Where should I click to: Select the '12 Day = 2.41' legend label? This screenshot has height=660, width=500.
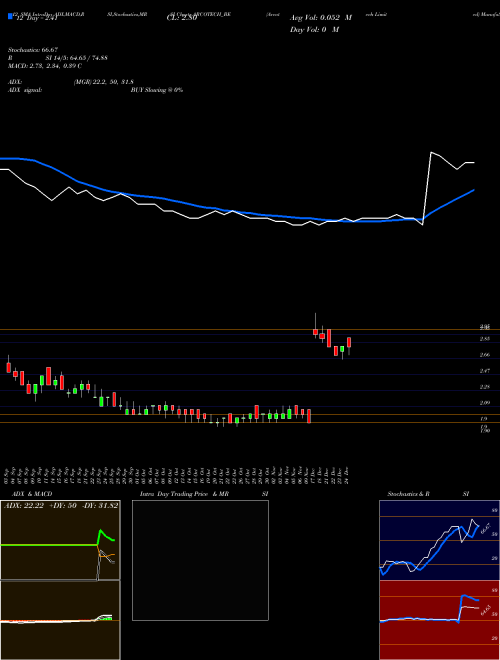(35, 19)
